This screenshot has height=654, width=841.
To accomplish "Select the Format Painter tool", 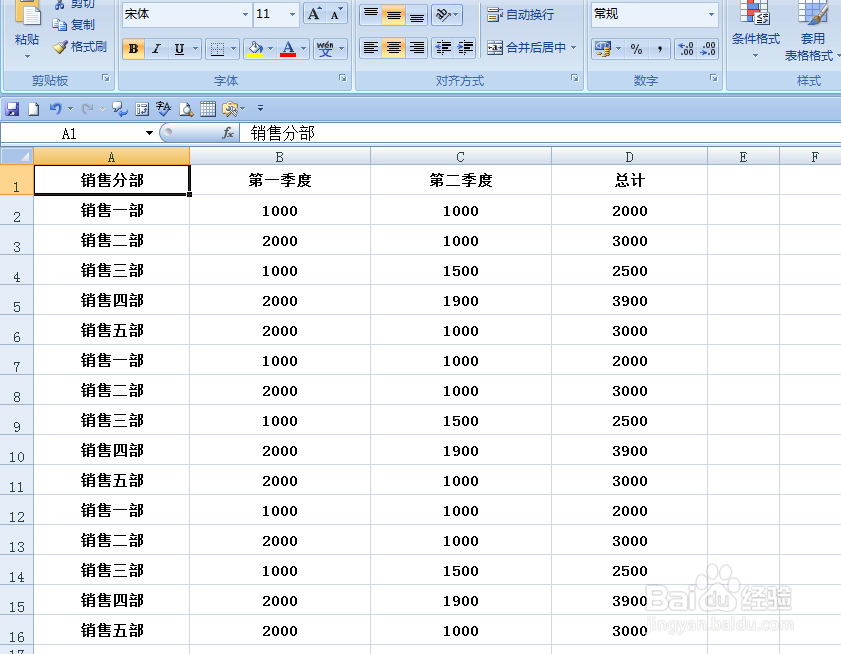I will 78,45.
